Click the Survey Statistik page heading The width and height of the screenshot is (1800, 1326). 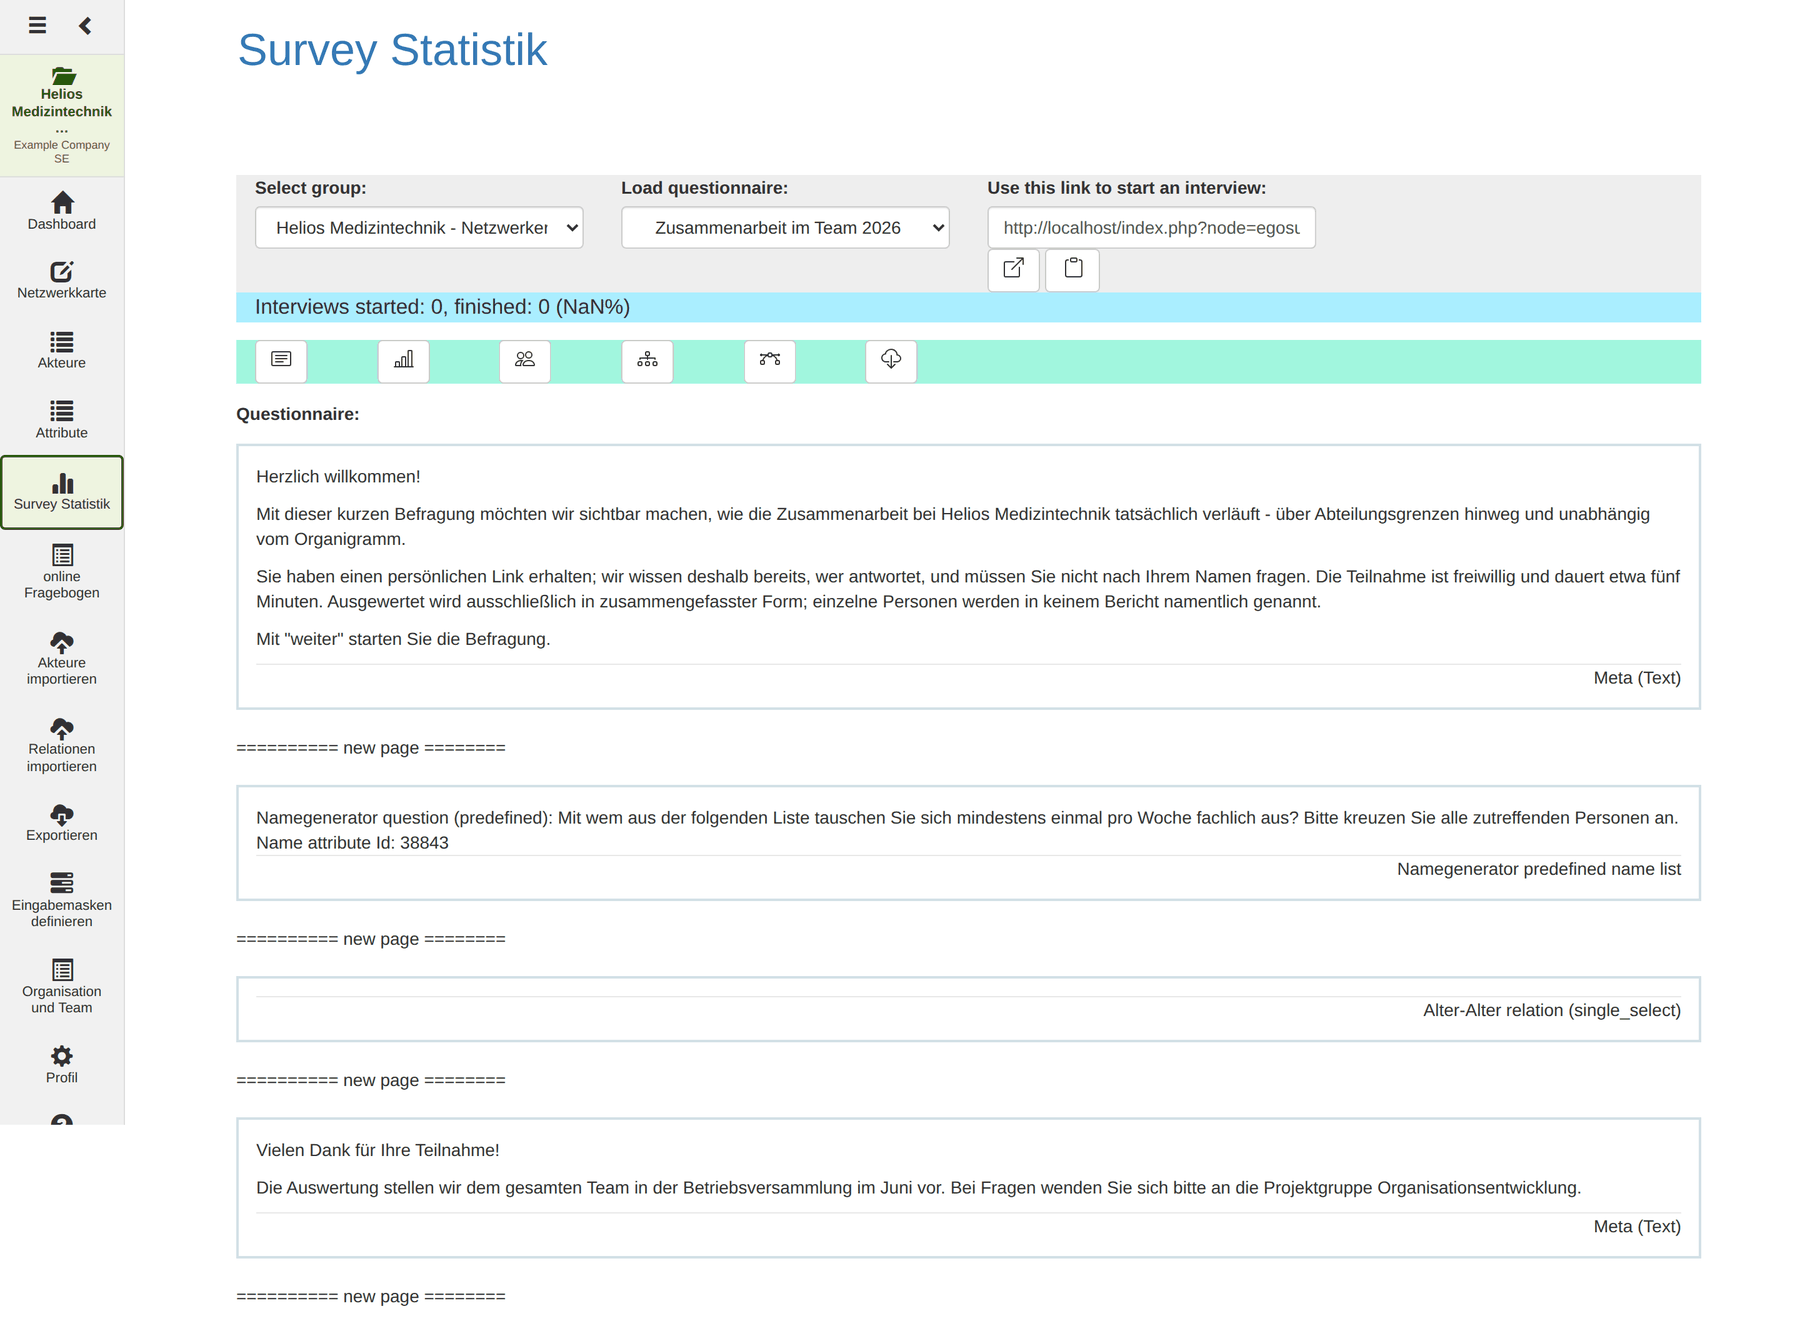(392, 50)
